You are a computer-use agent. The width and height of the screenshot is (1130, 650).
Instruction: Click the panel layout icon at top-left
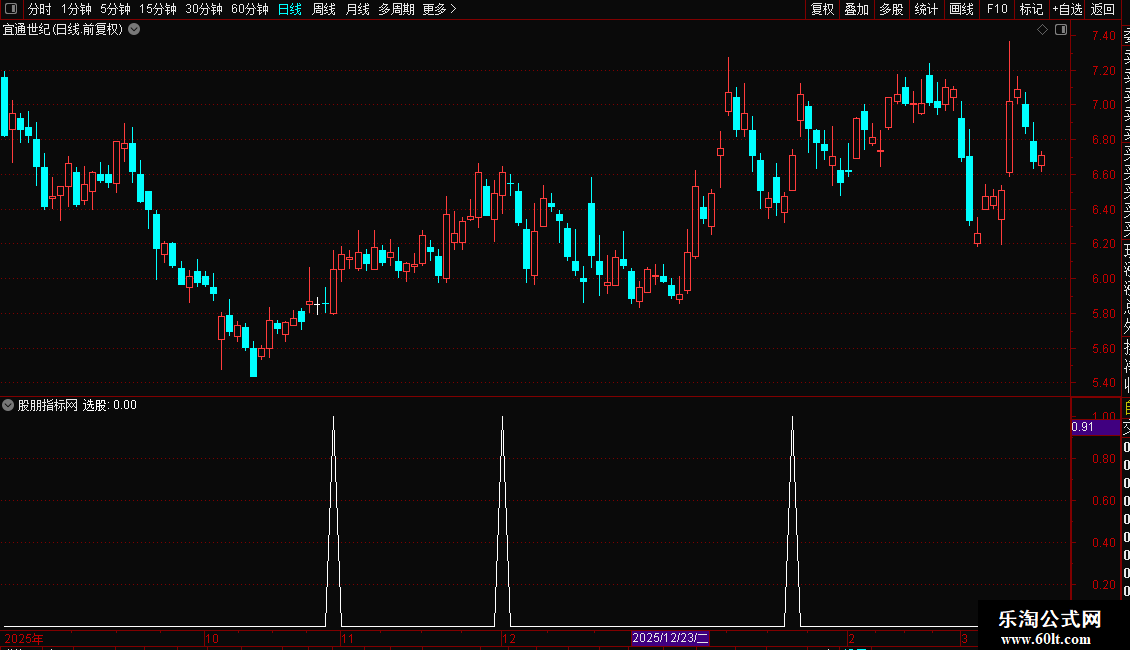11,9
